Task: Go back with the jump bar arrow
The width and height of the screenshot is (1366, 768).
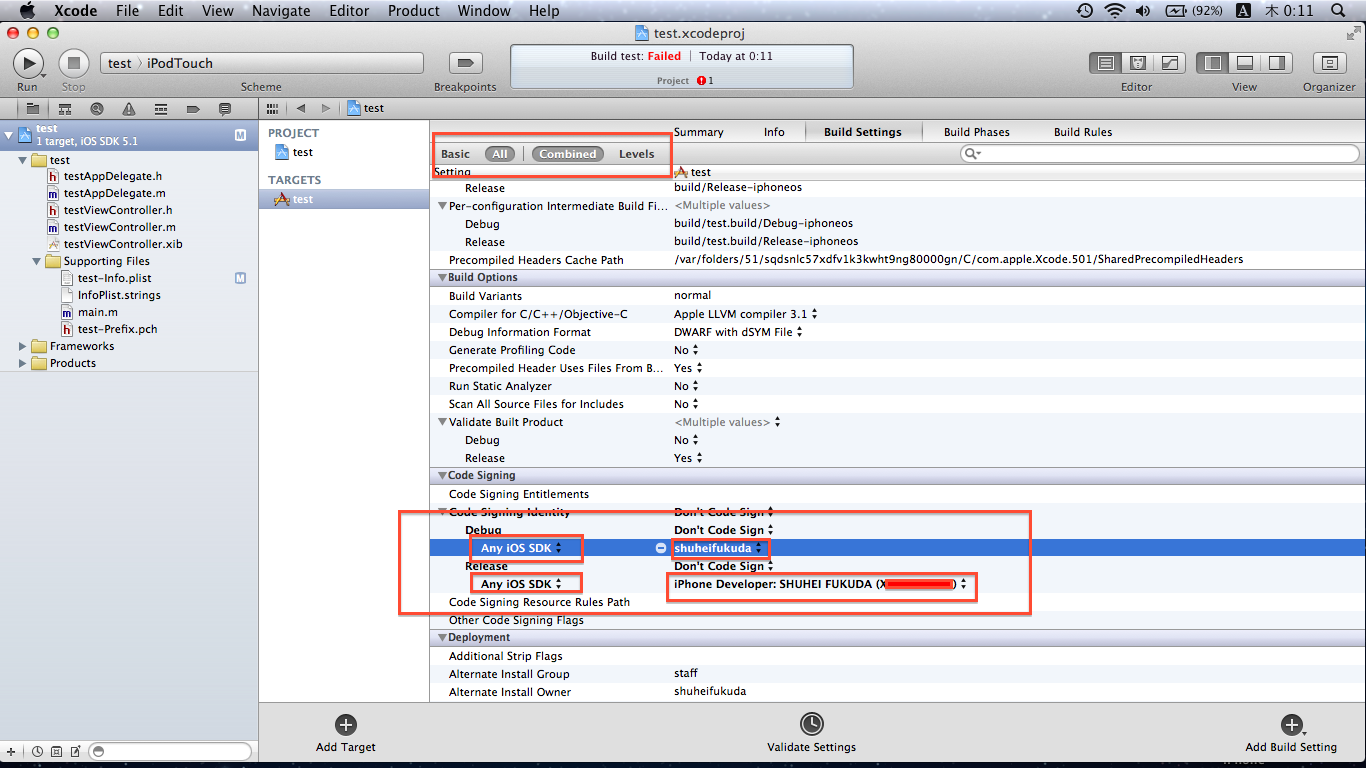Action: [x=300, y=108]
